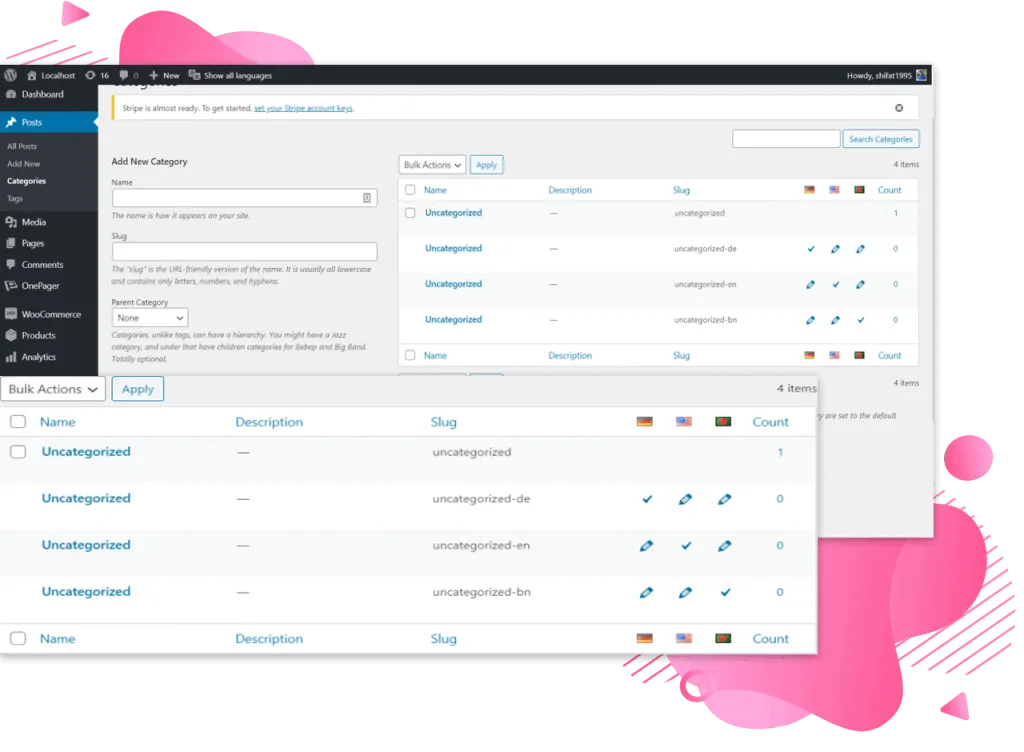
Task: Click Bengali checkmark in zoomed uncategorized-bn row
Action: point(725,593)
